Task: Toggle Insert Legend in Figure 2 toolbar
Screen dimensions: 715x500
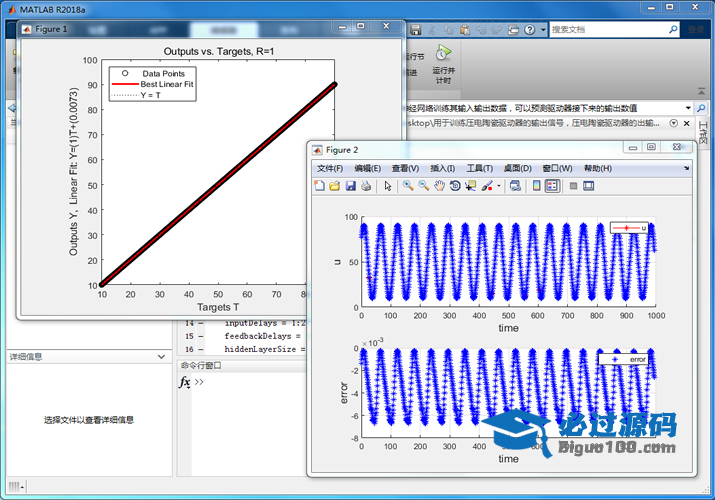Action: [x=552, y=186]
